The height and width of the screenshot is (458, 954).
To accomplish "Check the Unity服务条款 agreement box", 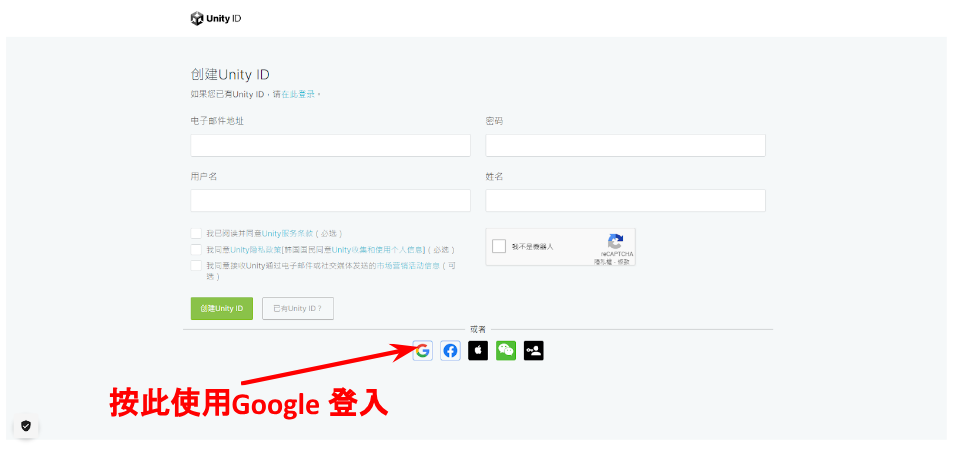I will tap(196, 233).
